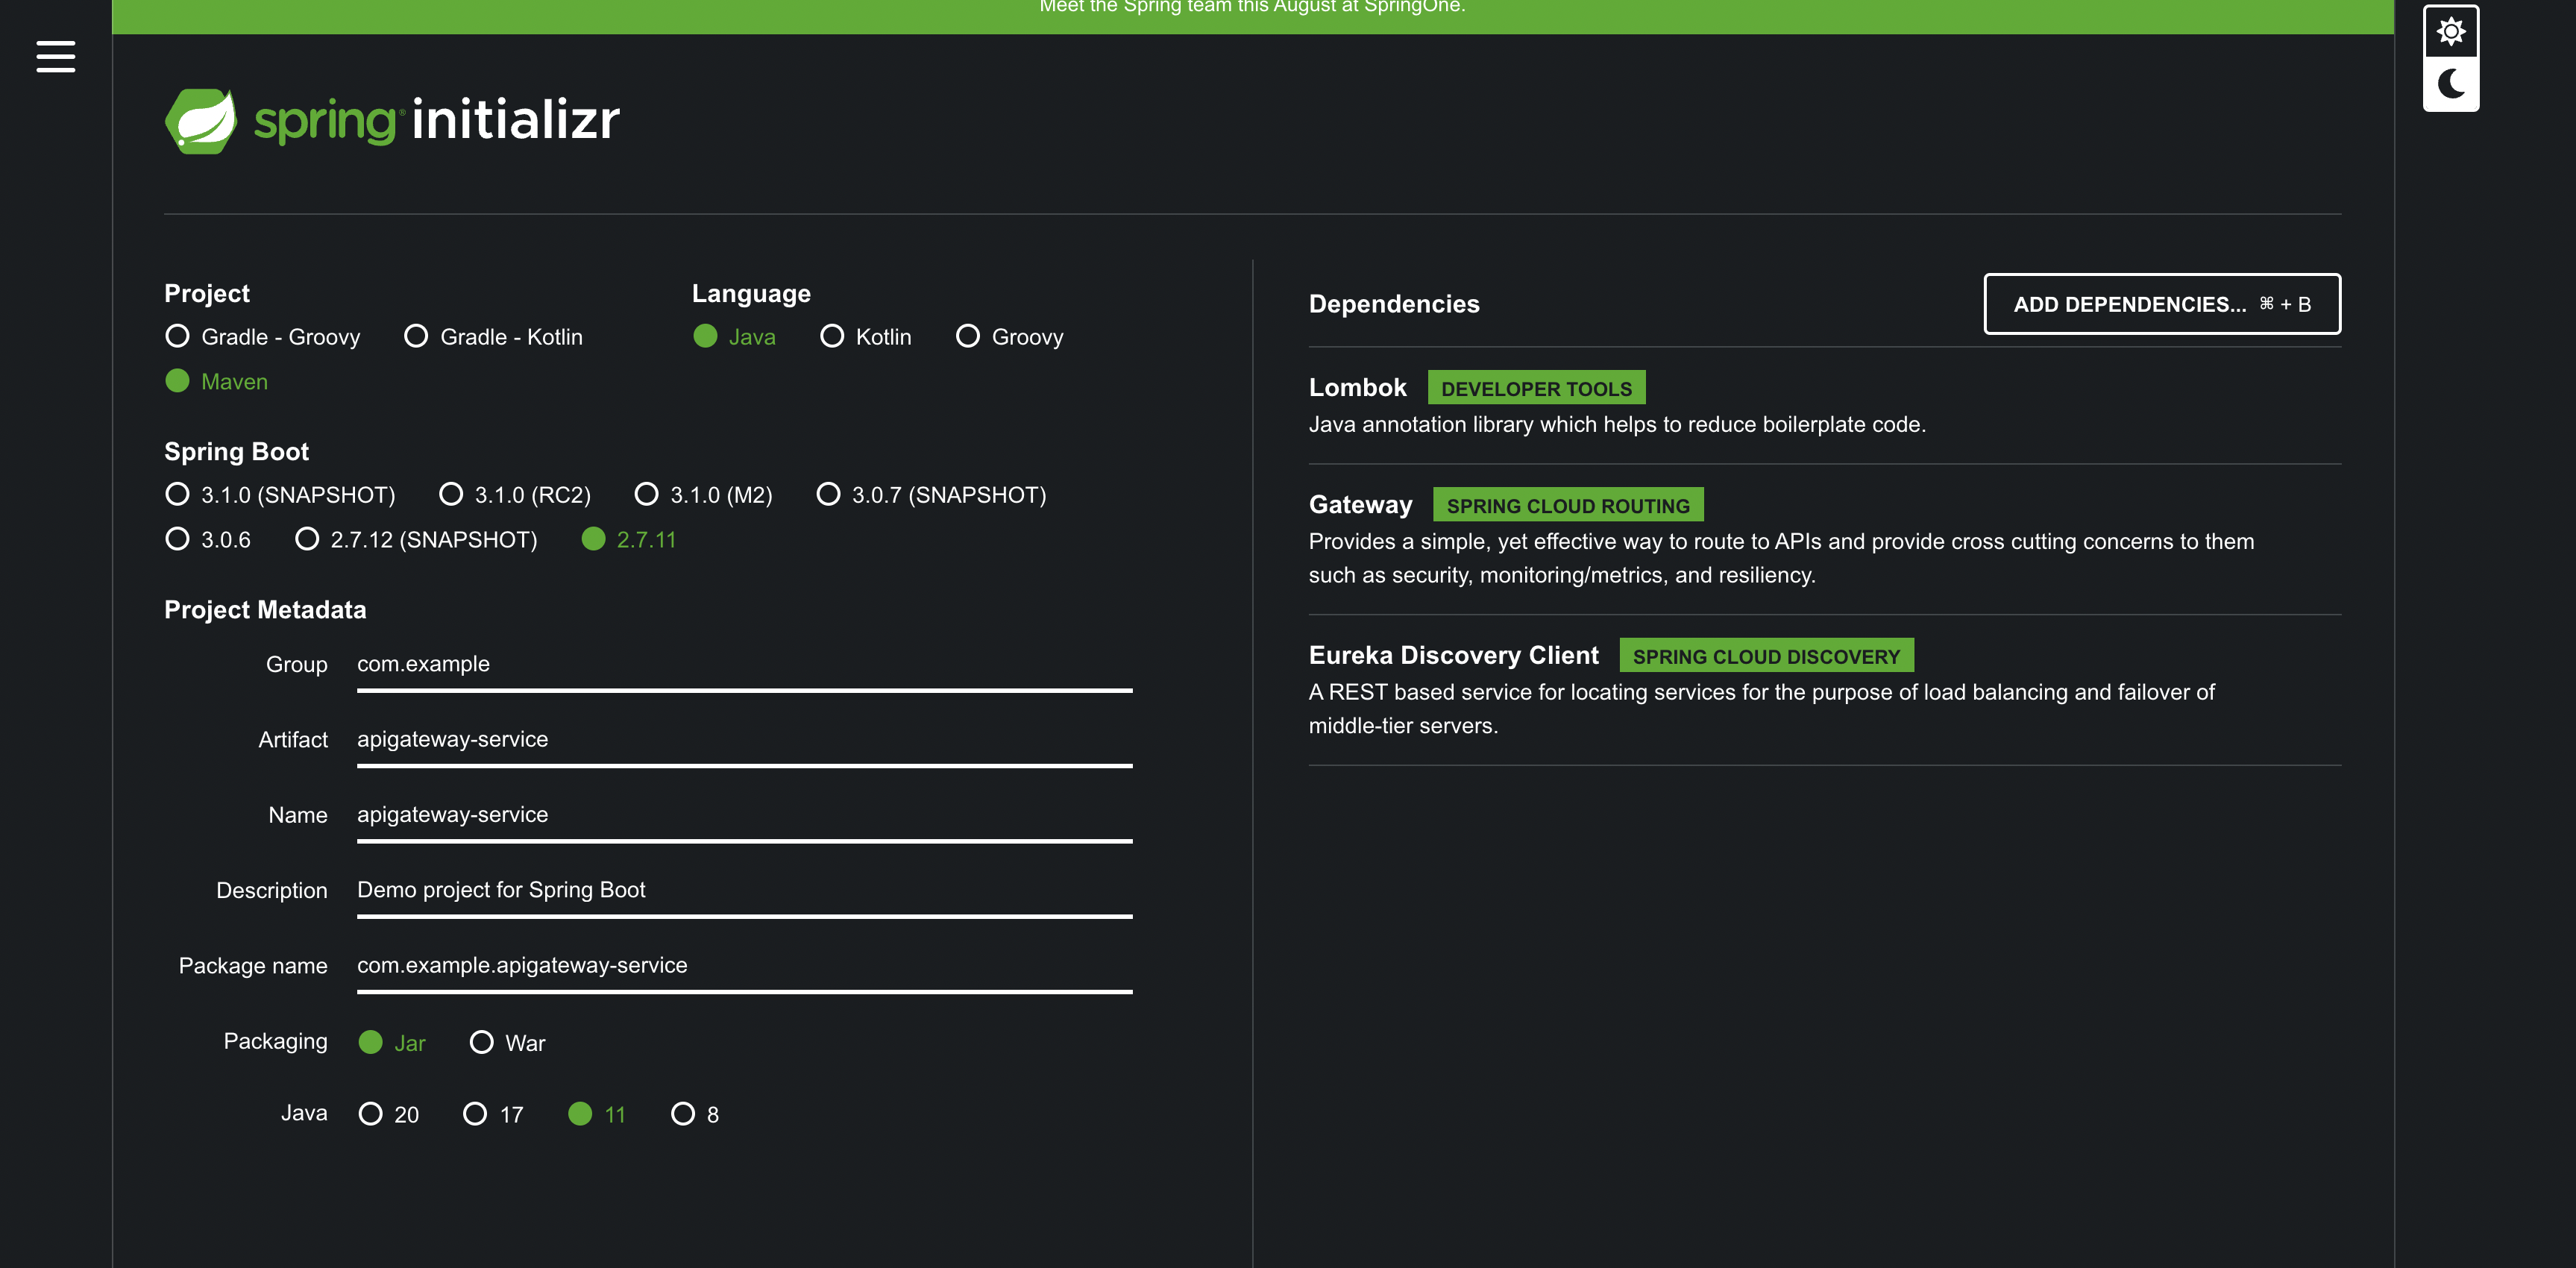Viewport: 2576px width, 1268px height.
Task: Set Java version to 17
Action: pos(493,1114)
